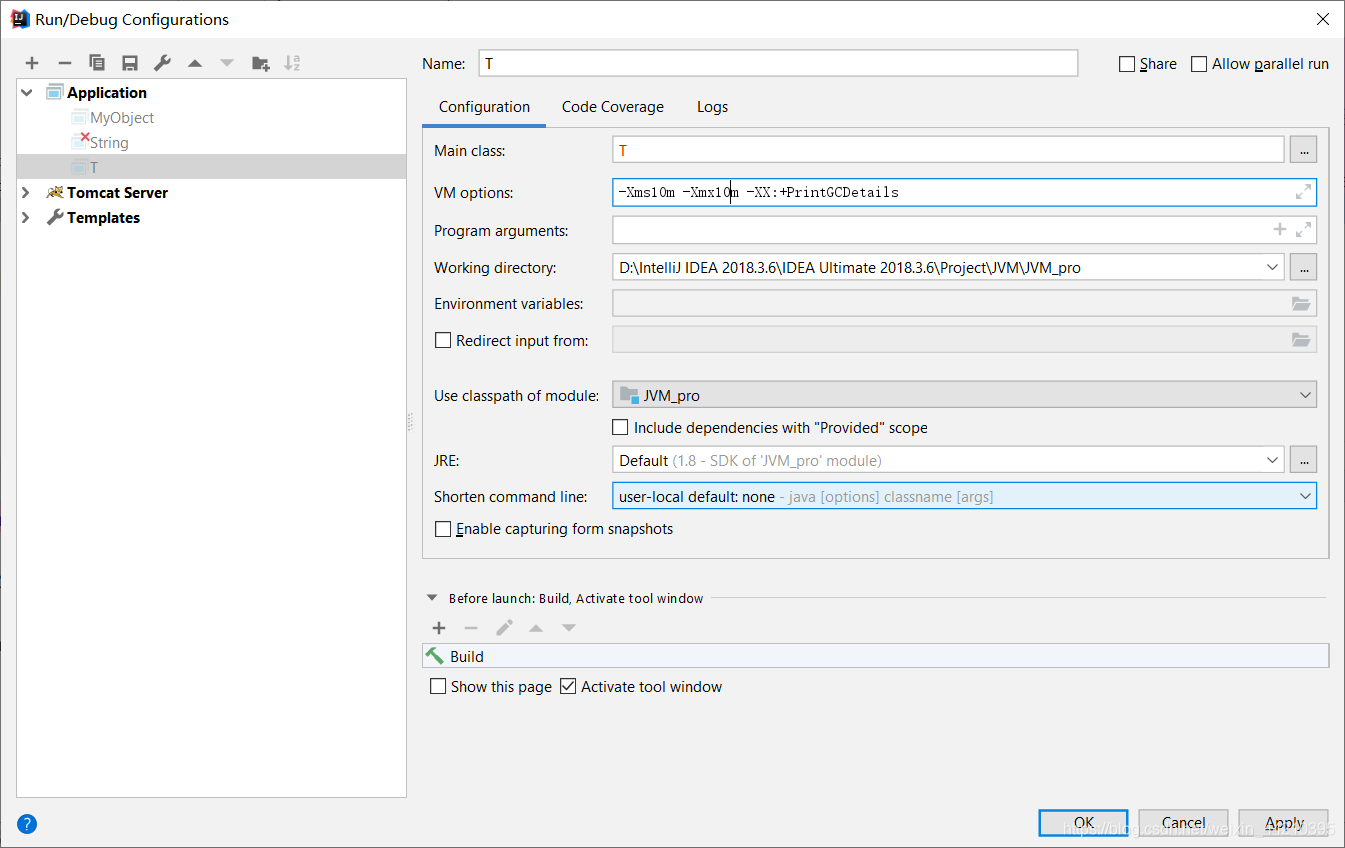Viewport: 1345px width, 848px height.
Task: Copy the selected configuration
Action: click(97, 63)
